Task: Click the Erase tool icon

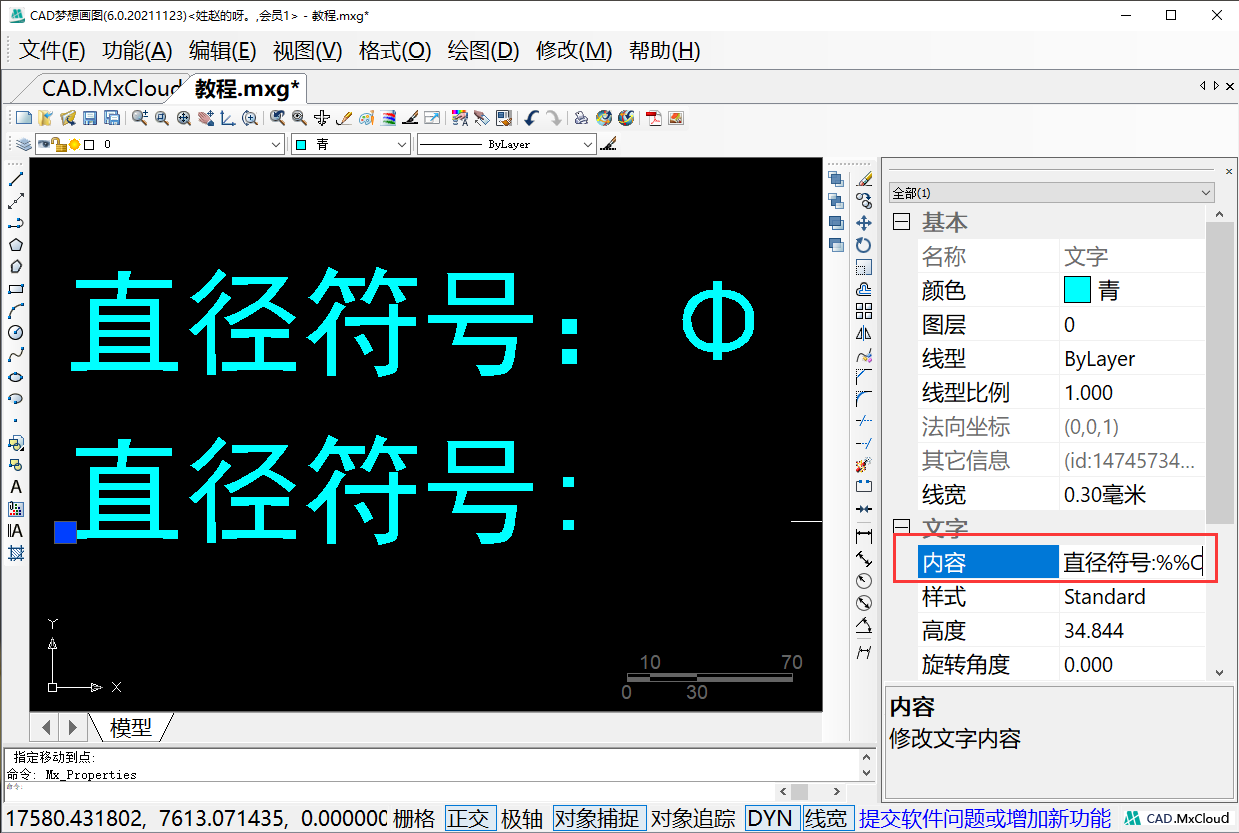Action: click(x=864, y=179)
